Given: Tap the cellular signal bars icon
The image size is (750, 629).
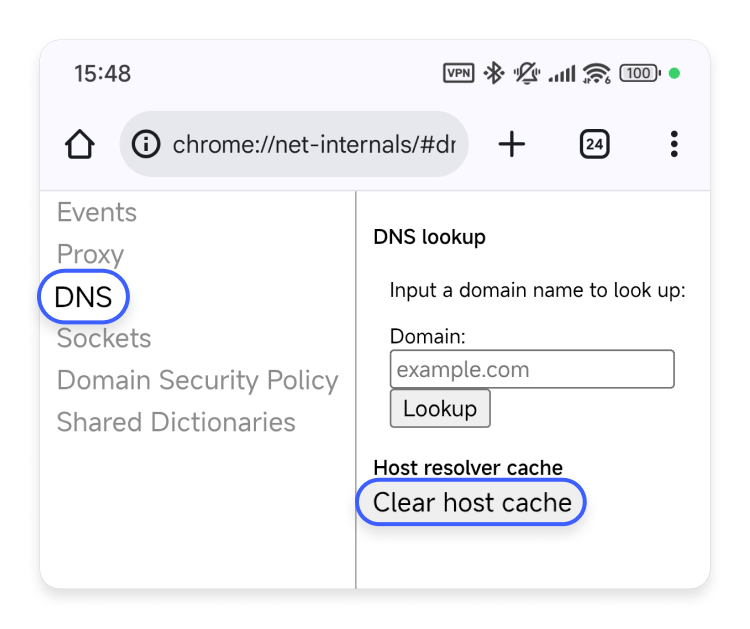Looking at the screenshot, I should coord(562,73).
